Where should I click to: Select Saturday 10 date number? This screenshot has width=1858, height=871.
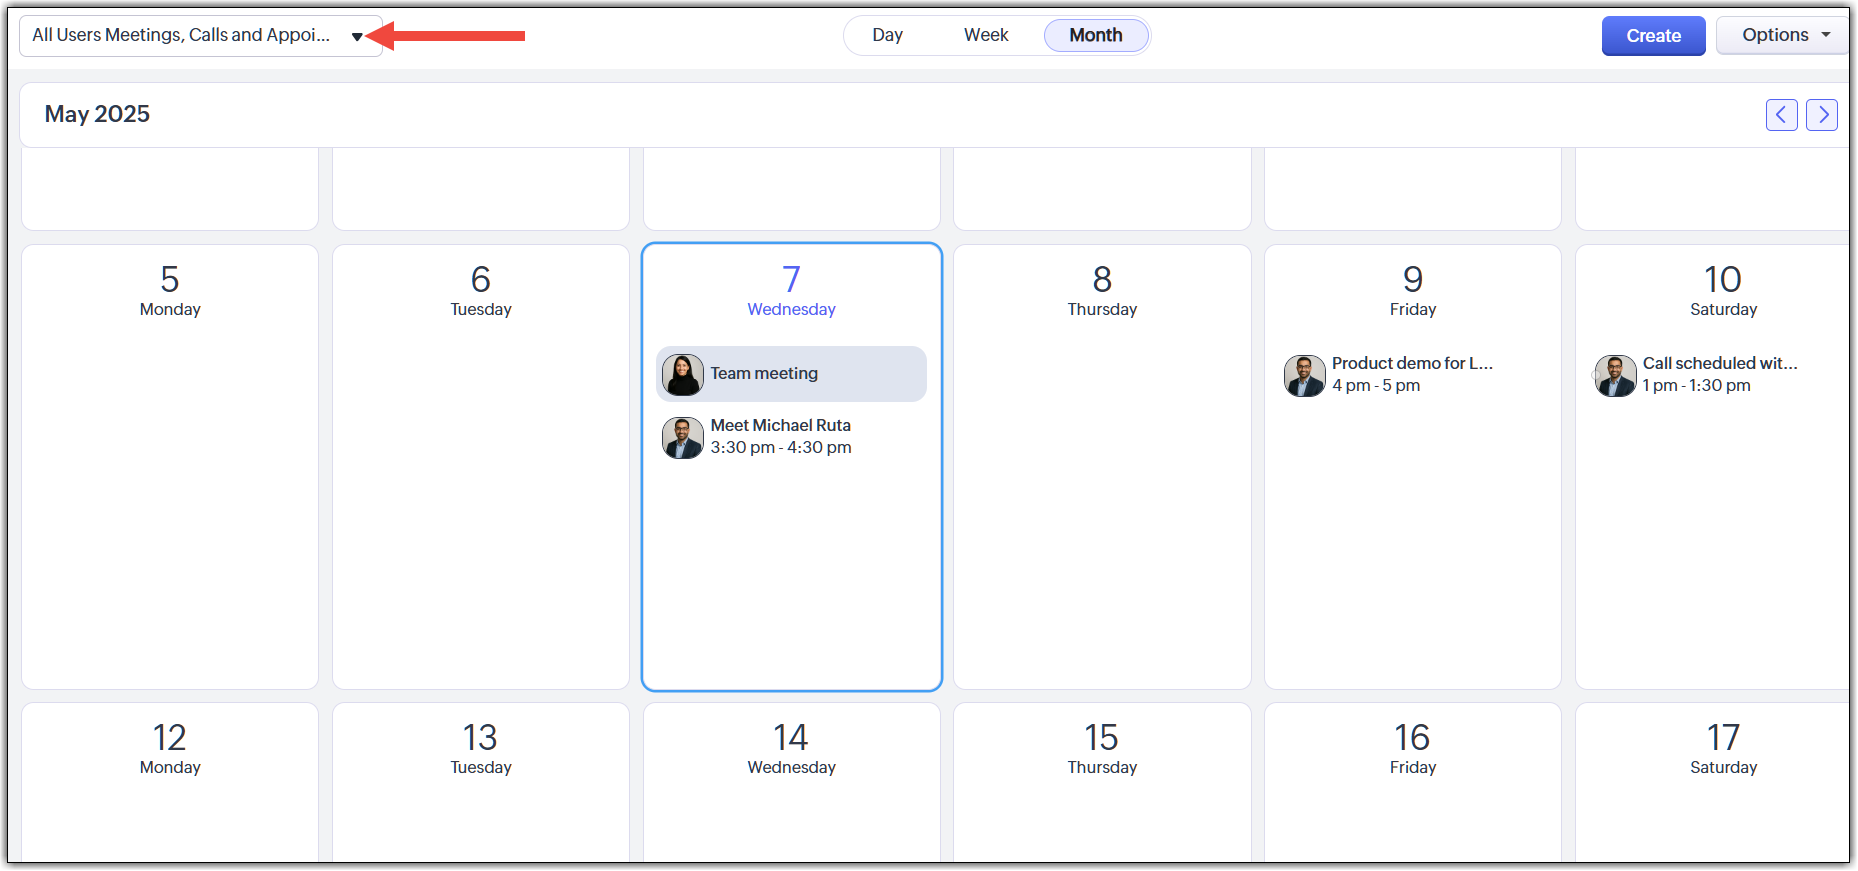pyautogui.click(x=1723, y=279)
